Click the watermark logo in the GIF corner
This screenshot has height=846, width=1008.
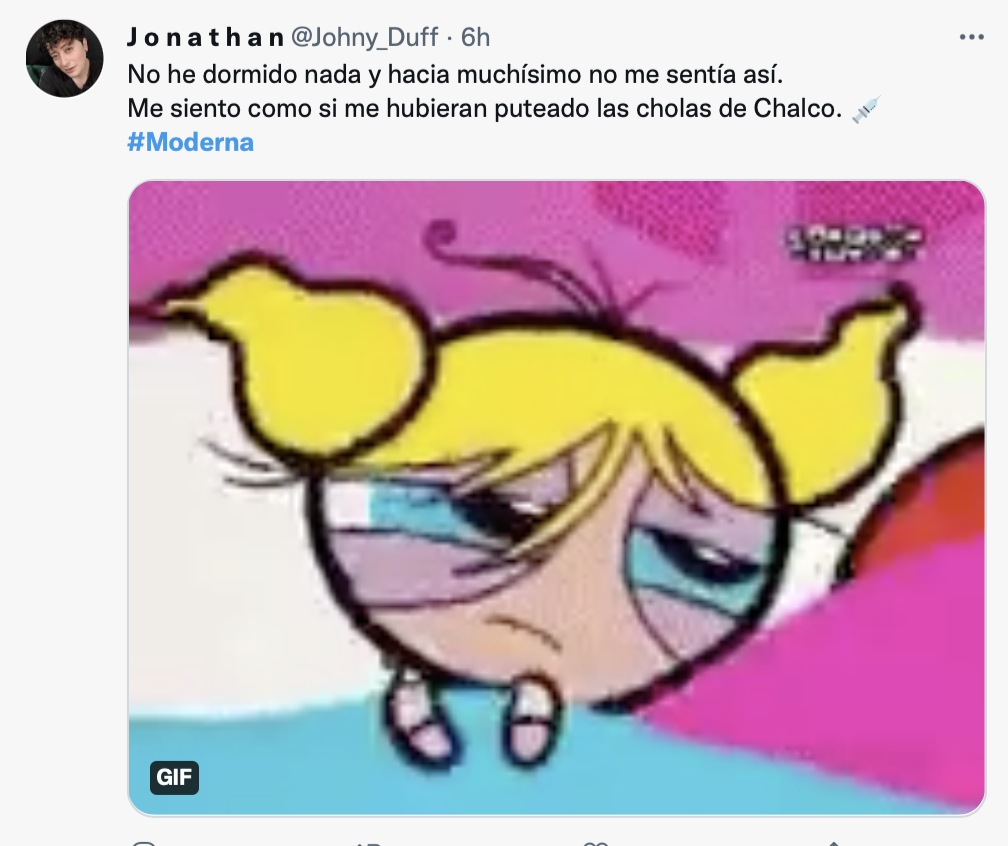[850, 243]
